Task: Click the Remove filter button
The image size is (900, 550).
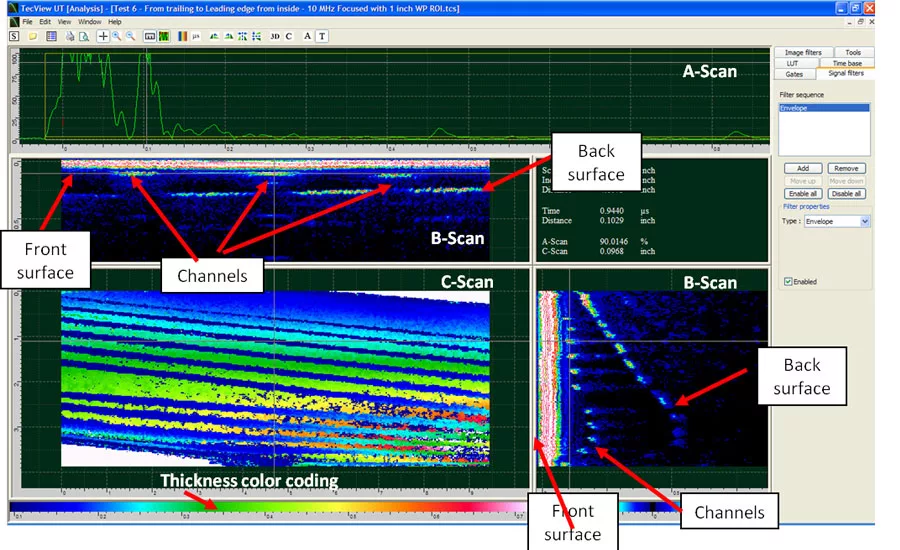Action: (846, 168)
